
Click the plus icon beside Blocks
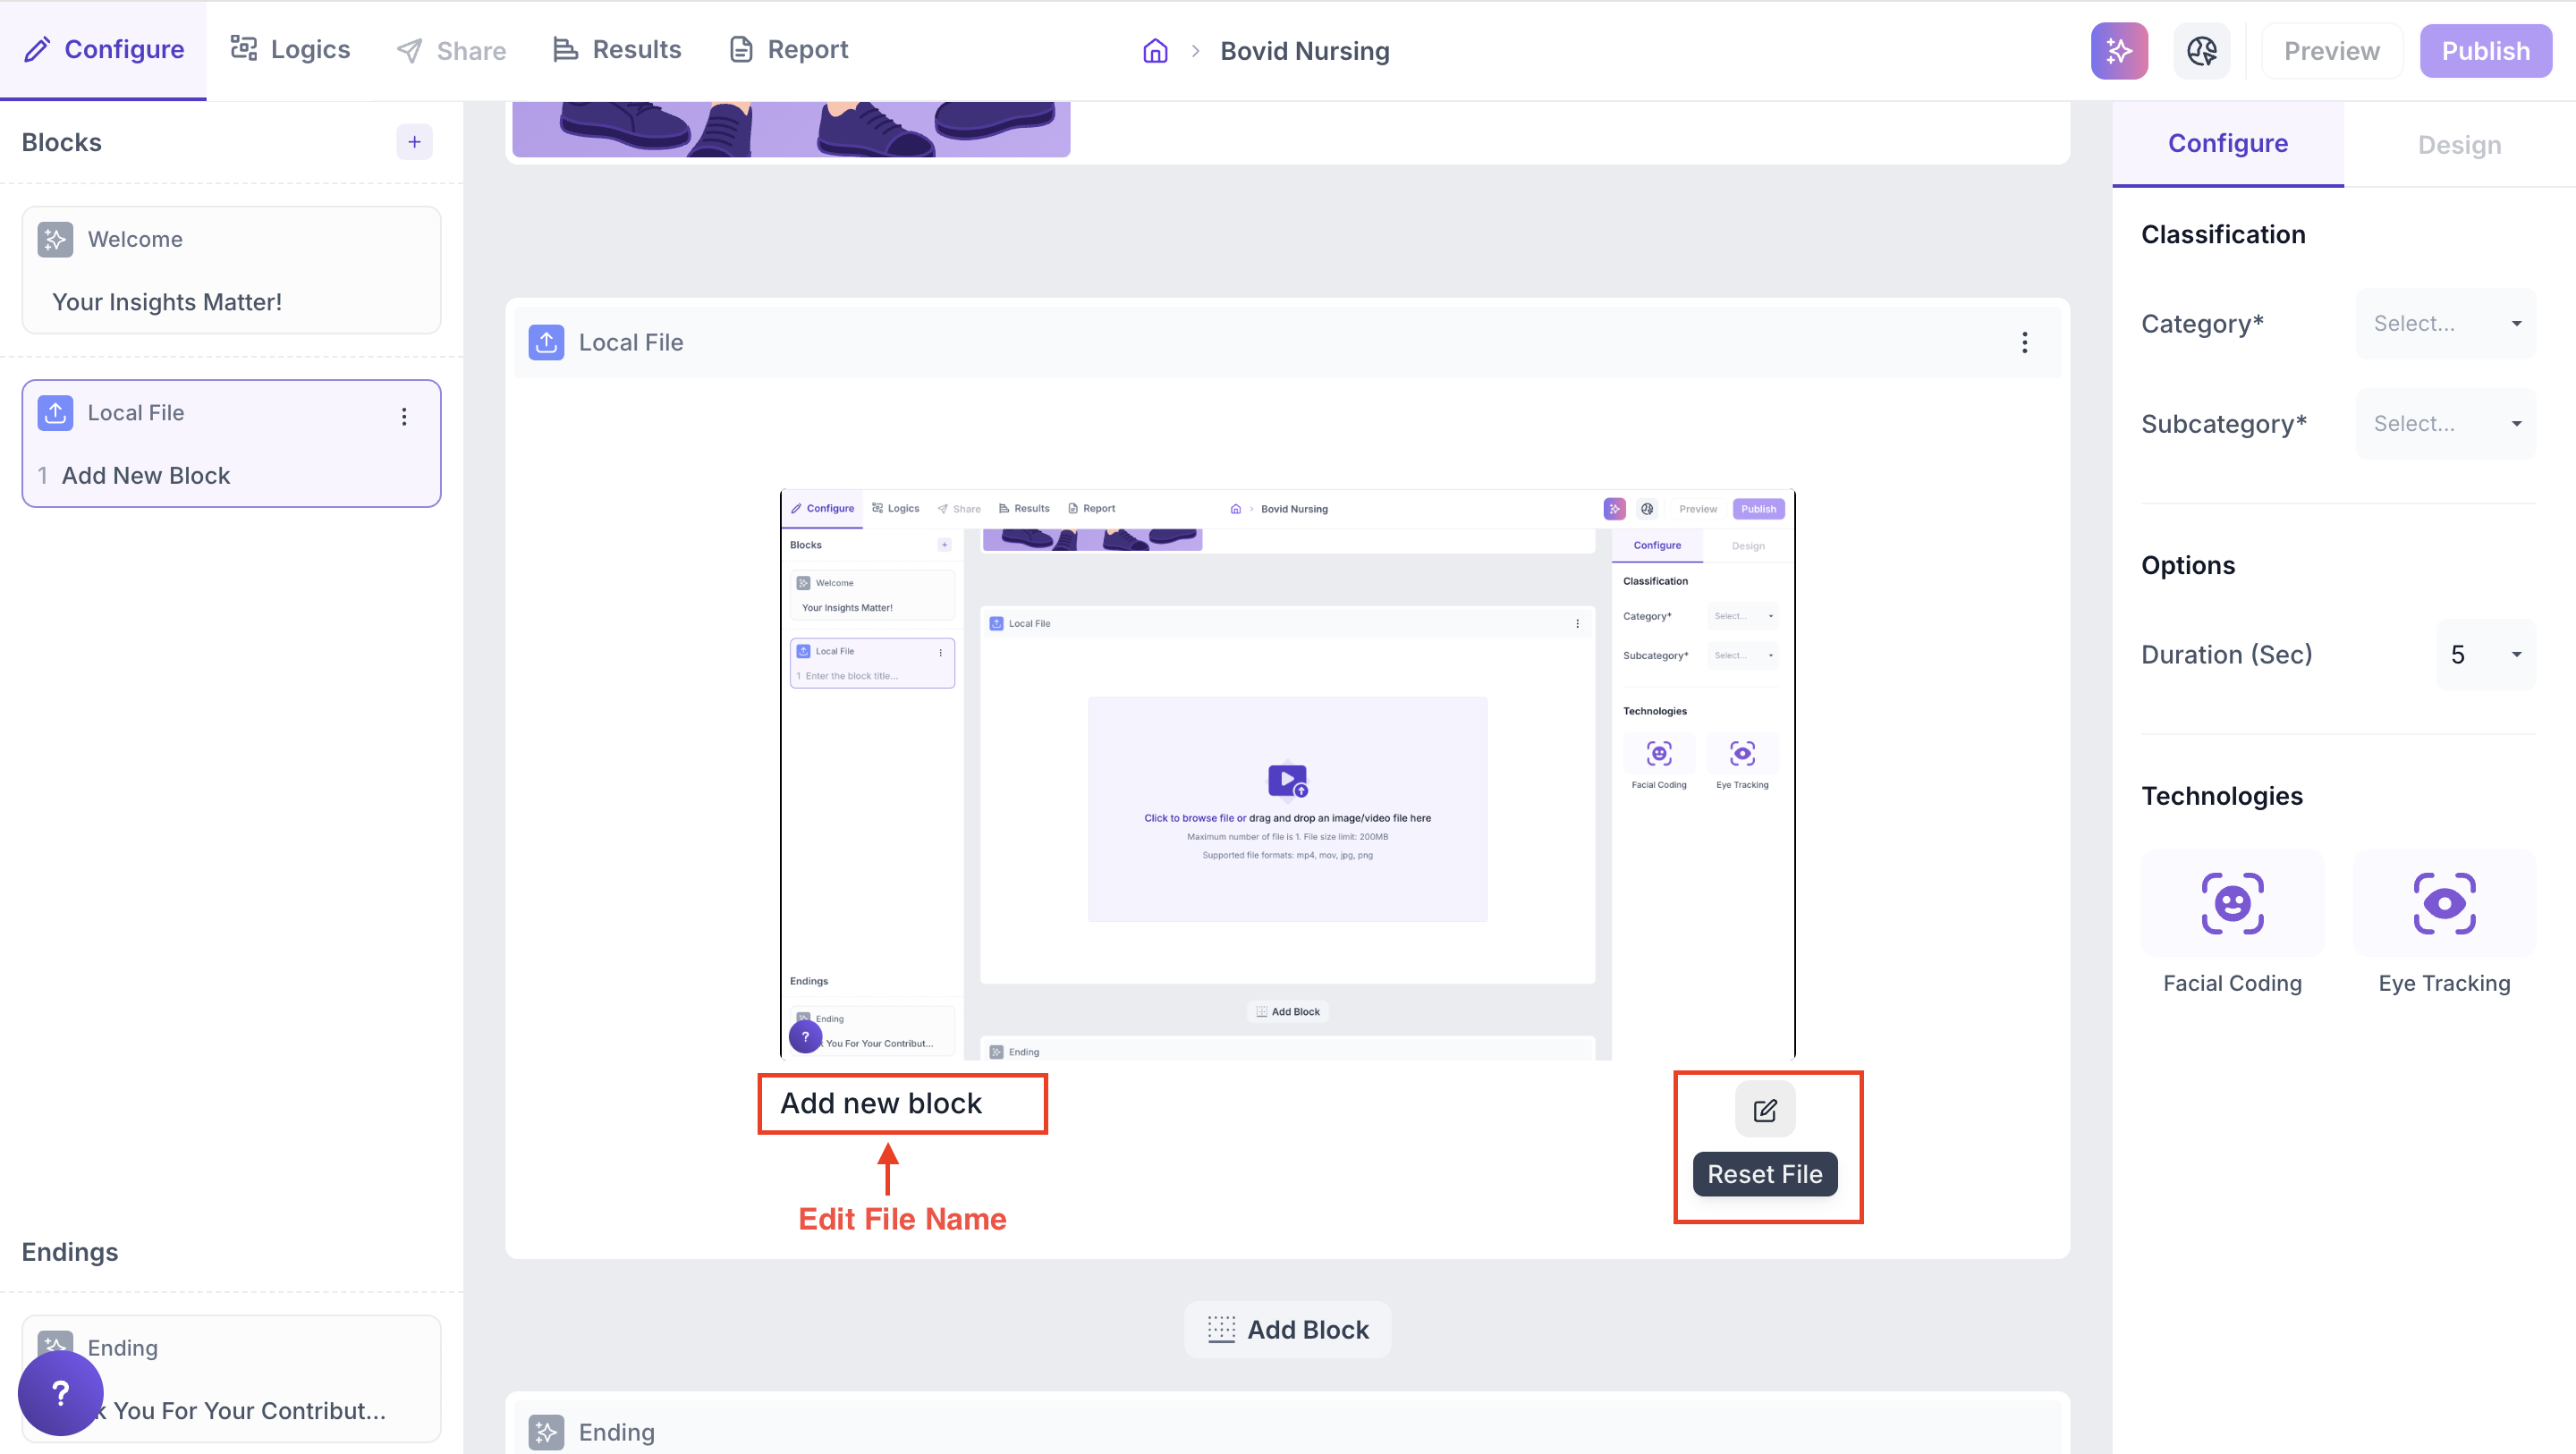[414, 142]
